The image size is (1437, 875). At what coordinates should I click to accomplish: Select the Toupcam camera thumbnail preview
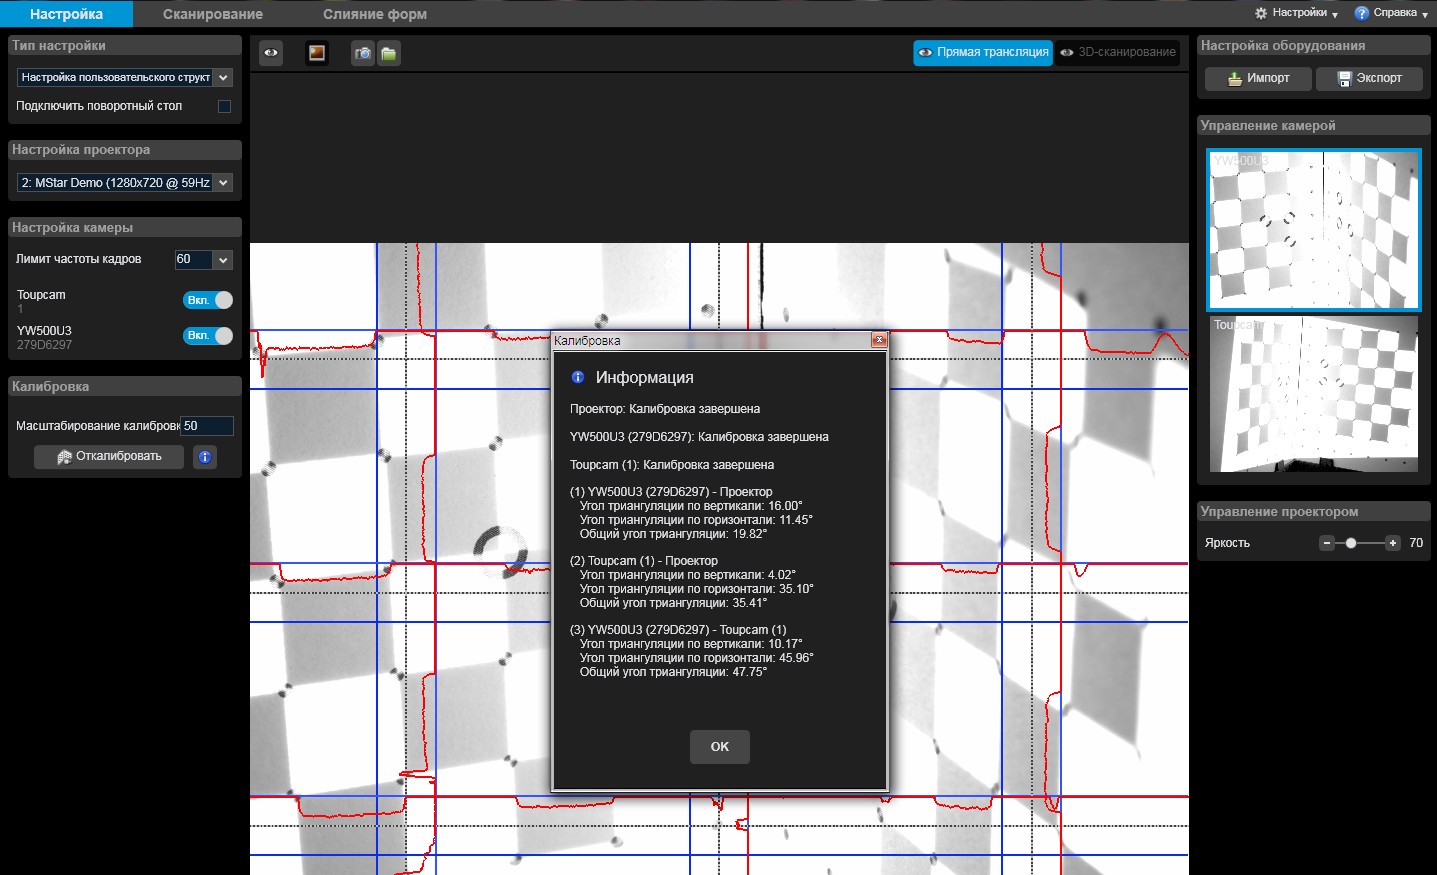1314,395
